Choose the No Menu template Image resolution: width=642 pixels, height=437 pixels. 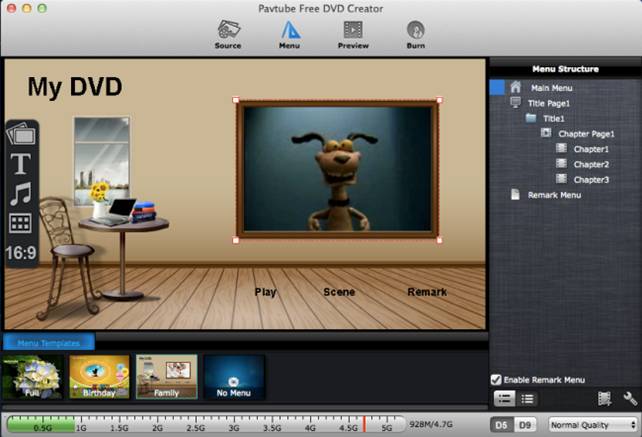click(234, 377)
